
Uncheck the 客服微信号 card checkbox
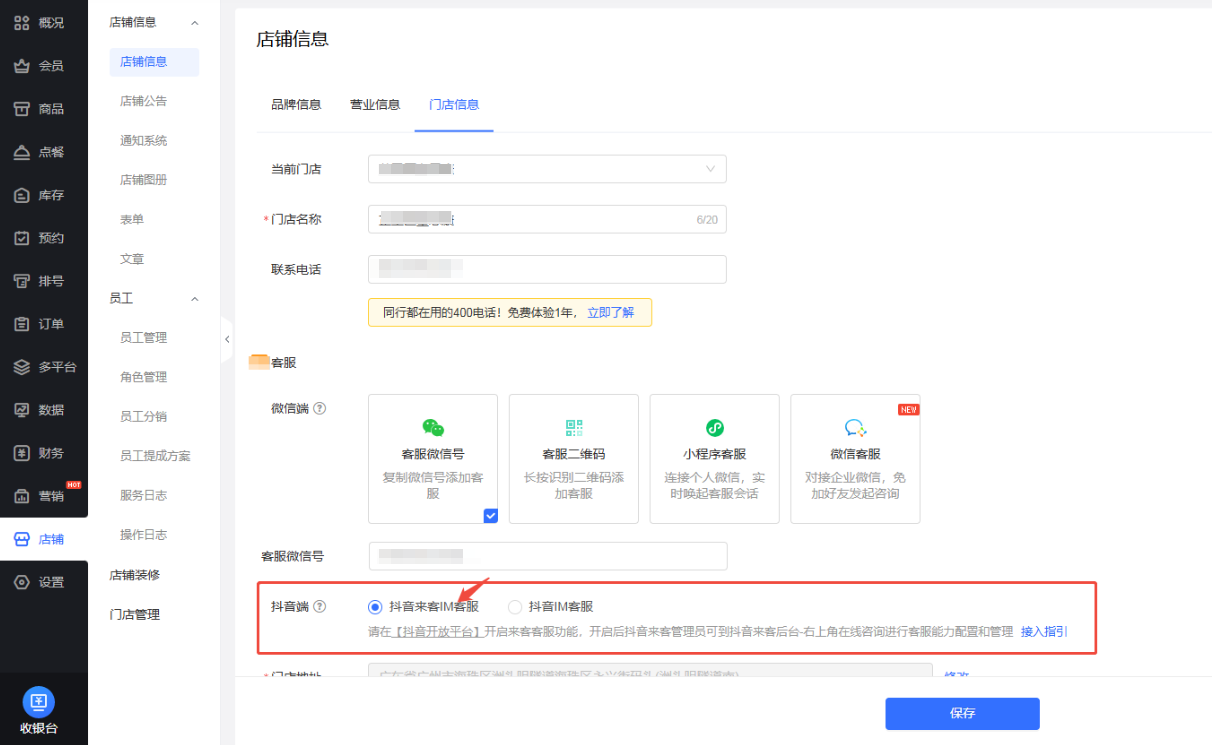click(490, 516)
